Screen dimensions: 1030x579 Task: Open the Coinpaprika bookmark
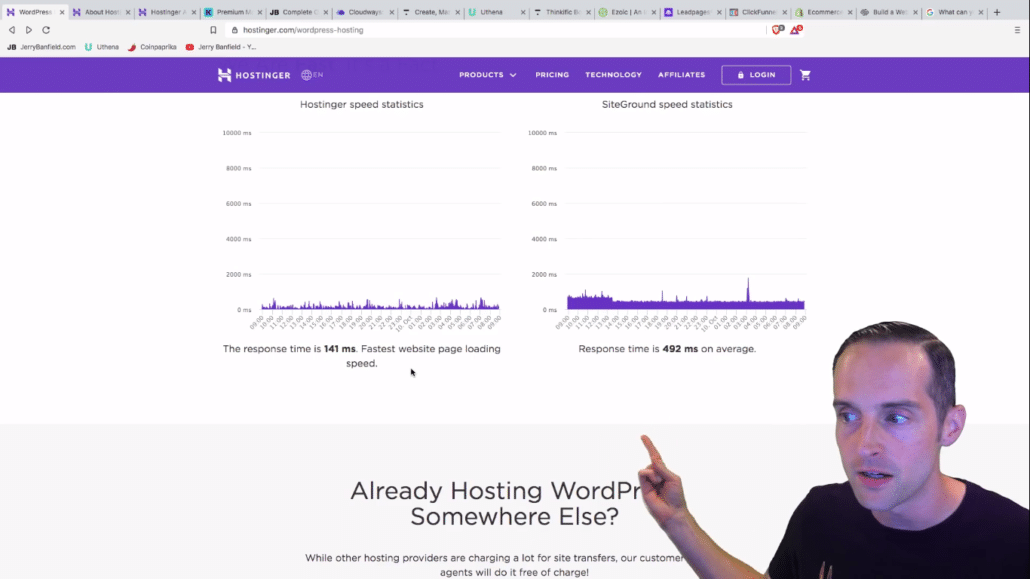[152, 47]
